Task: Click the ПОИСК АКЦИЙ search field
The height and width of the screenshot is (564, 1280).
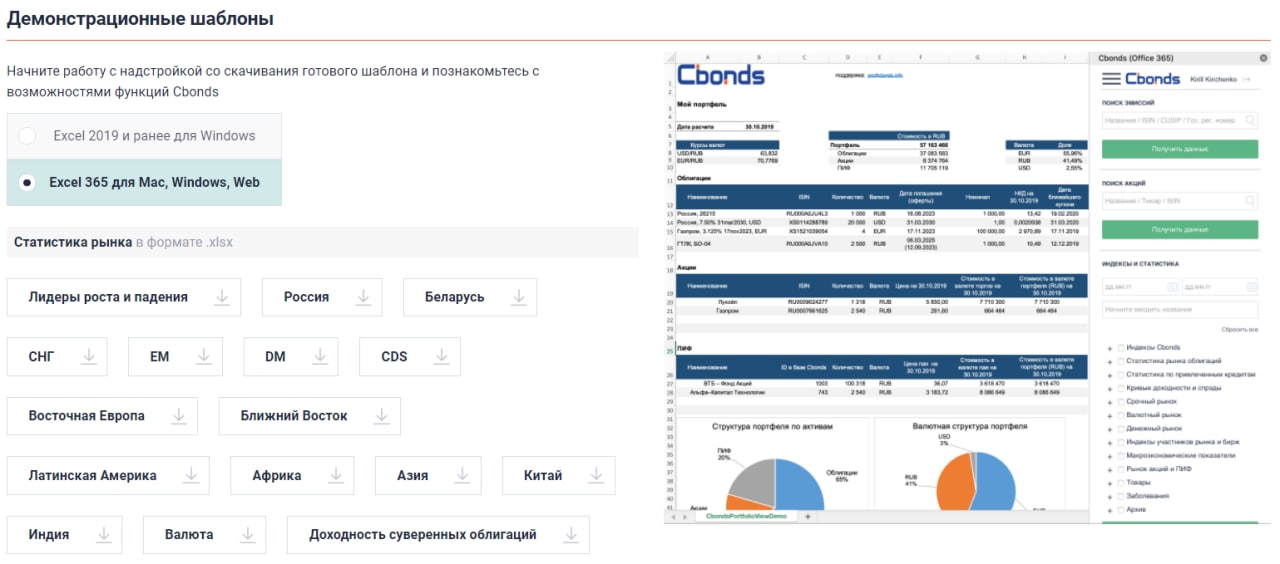Action: [x=1180, y=201]
